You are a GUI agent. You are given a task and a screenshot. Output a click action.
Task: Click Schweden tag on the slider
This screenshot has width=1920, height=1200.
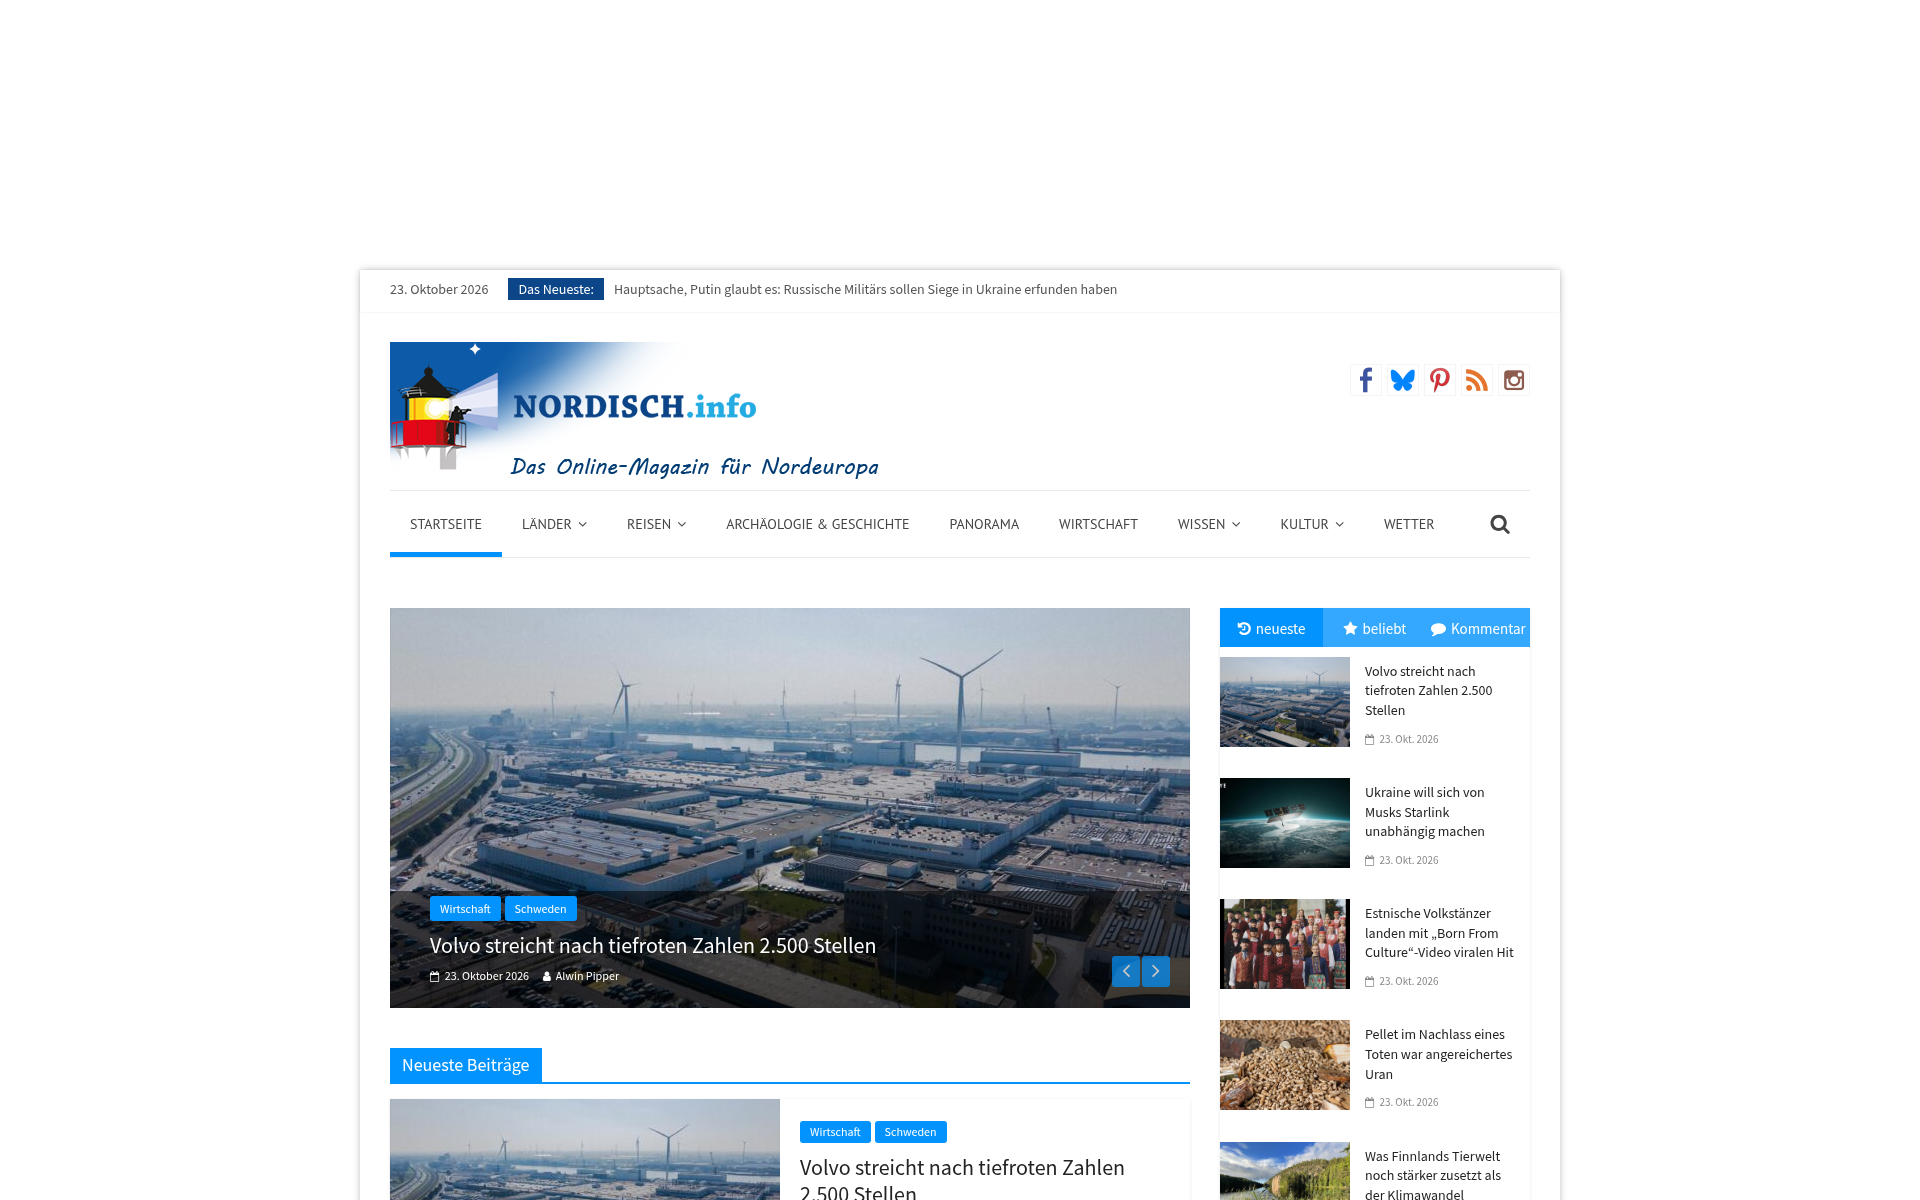540,909
